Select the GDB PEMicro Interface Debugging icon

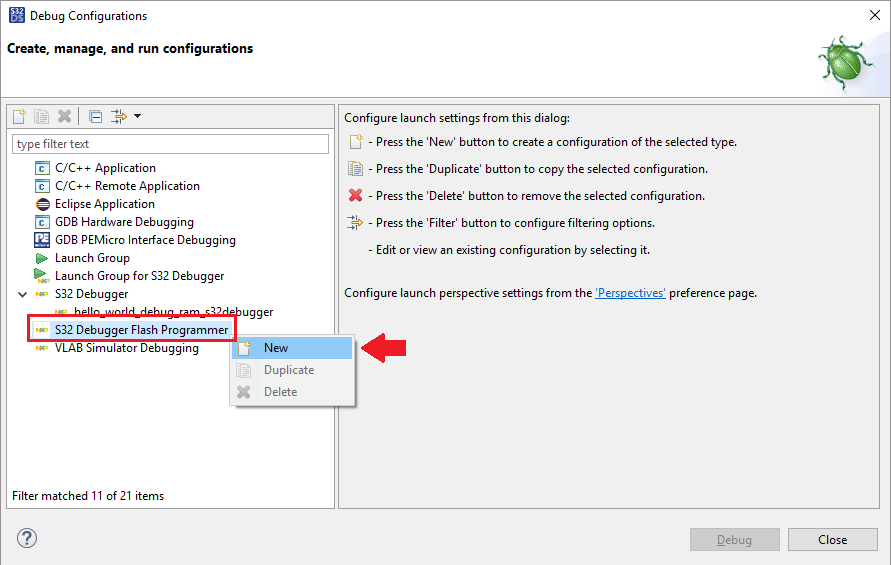[42, 240]
